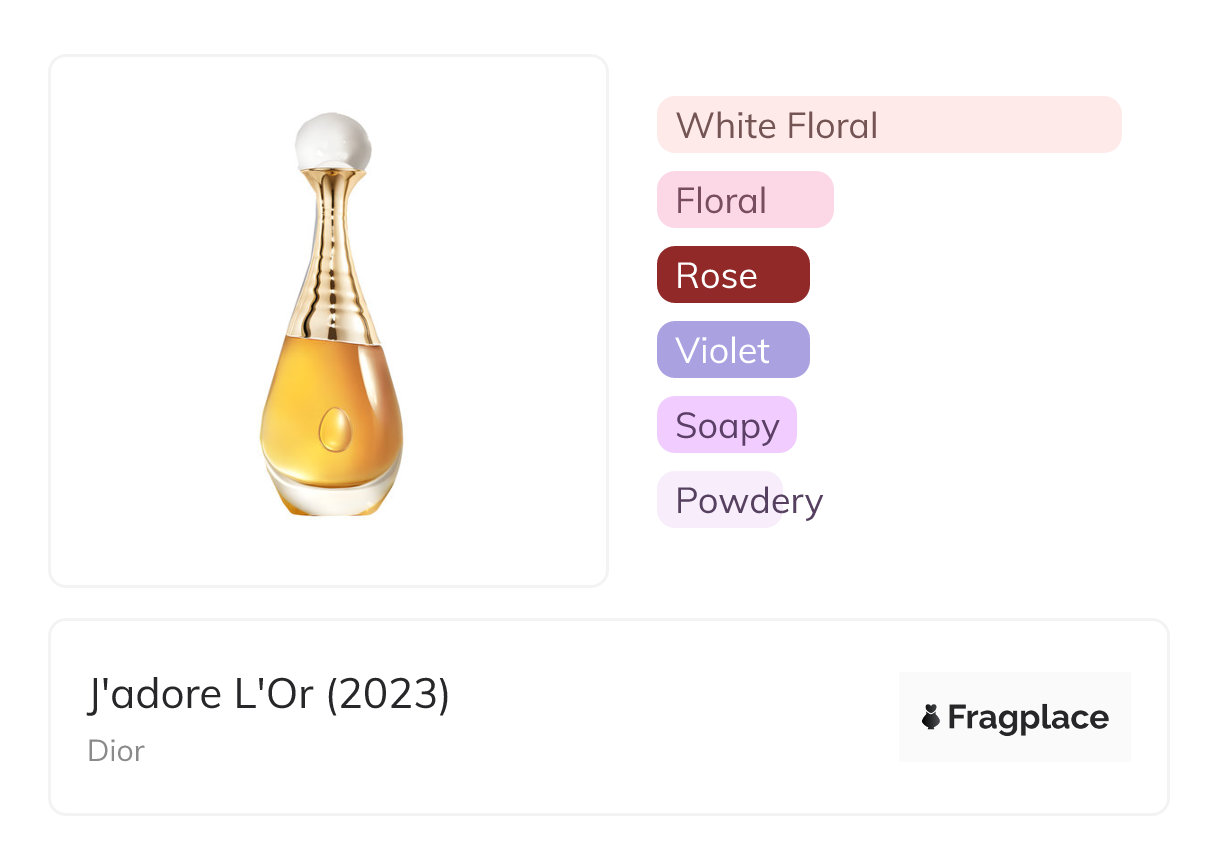Click the teardrop emblem on the bottle
Image resolution: width=1218 pixels, height=864 pixels.
pos(331,429)
